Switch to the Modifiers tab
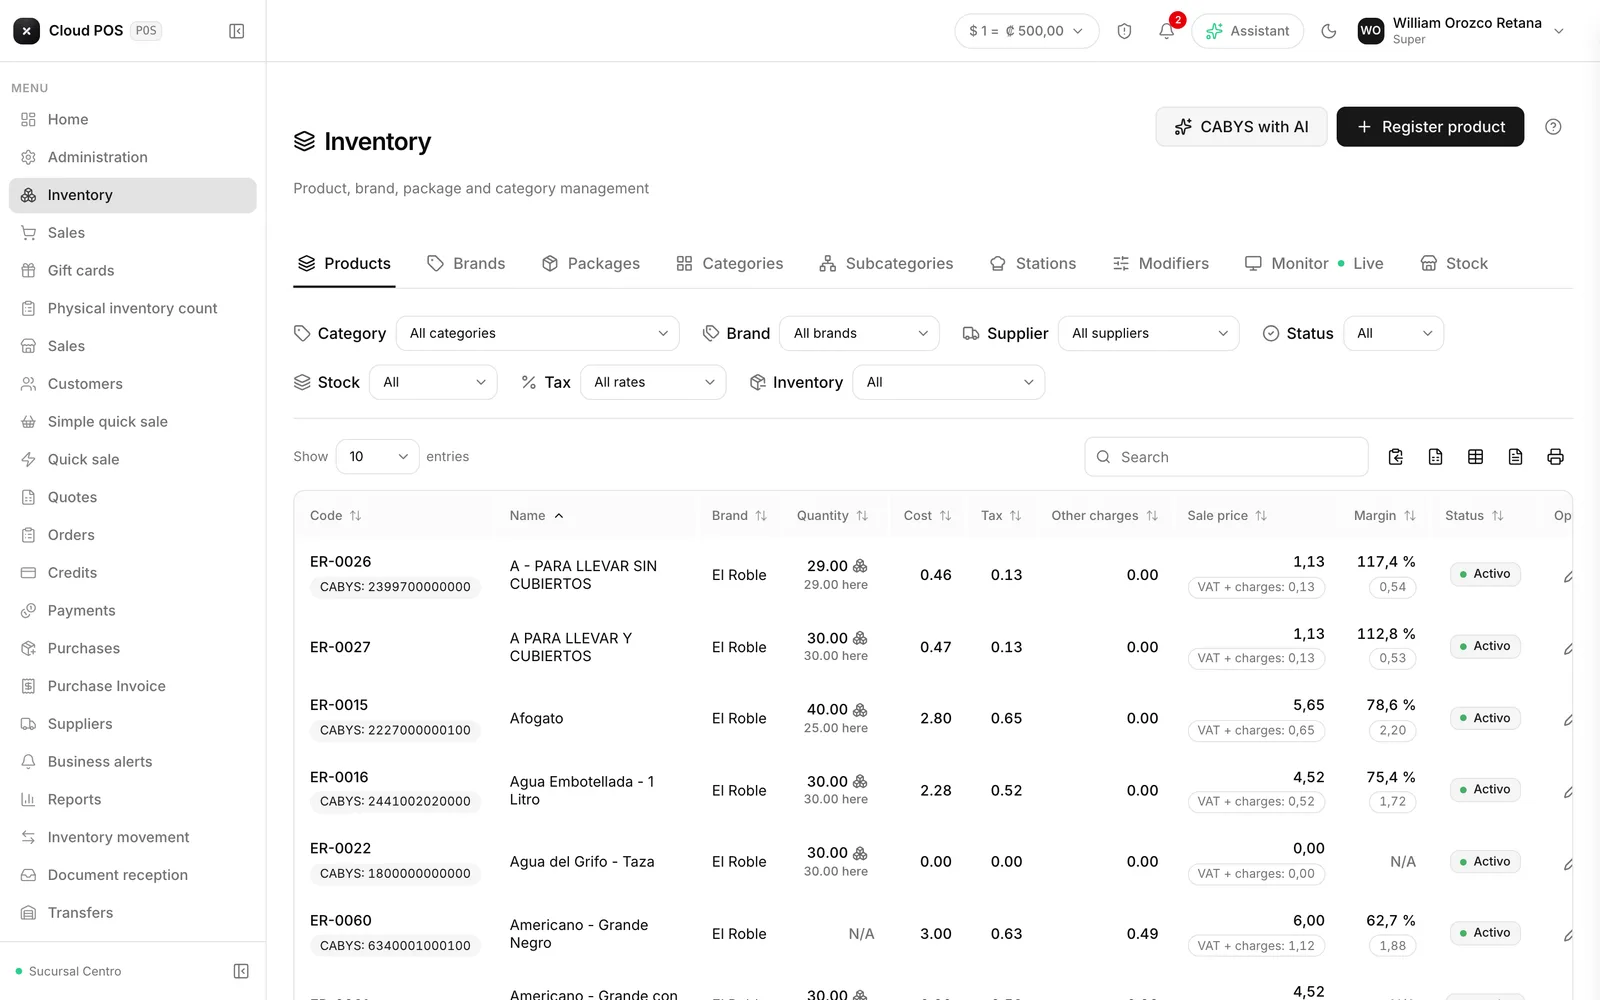1600x1000 pixels. [x=1161, y=264]
